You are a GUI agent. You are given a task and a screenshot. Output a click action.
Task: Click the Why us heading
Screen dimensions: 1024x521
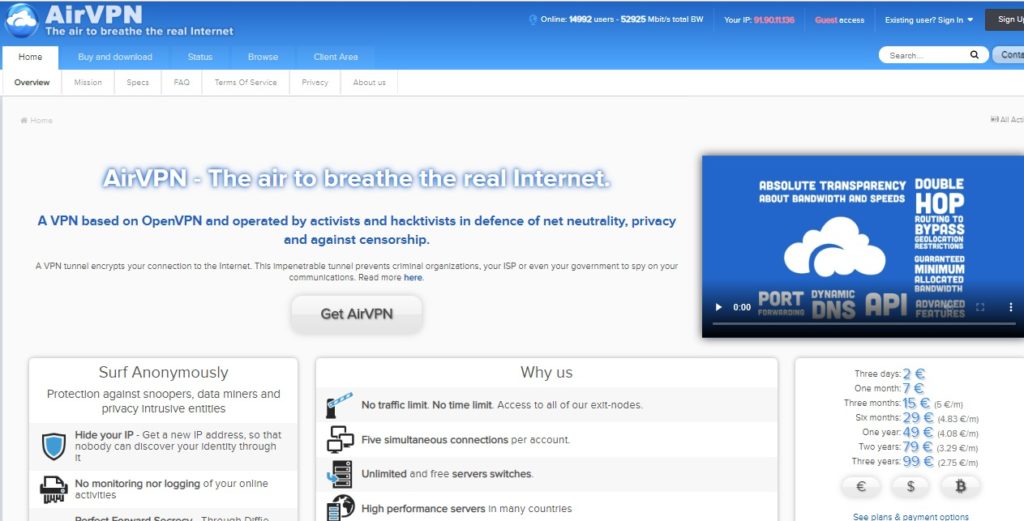(547, 372)
